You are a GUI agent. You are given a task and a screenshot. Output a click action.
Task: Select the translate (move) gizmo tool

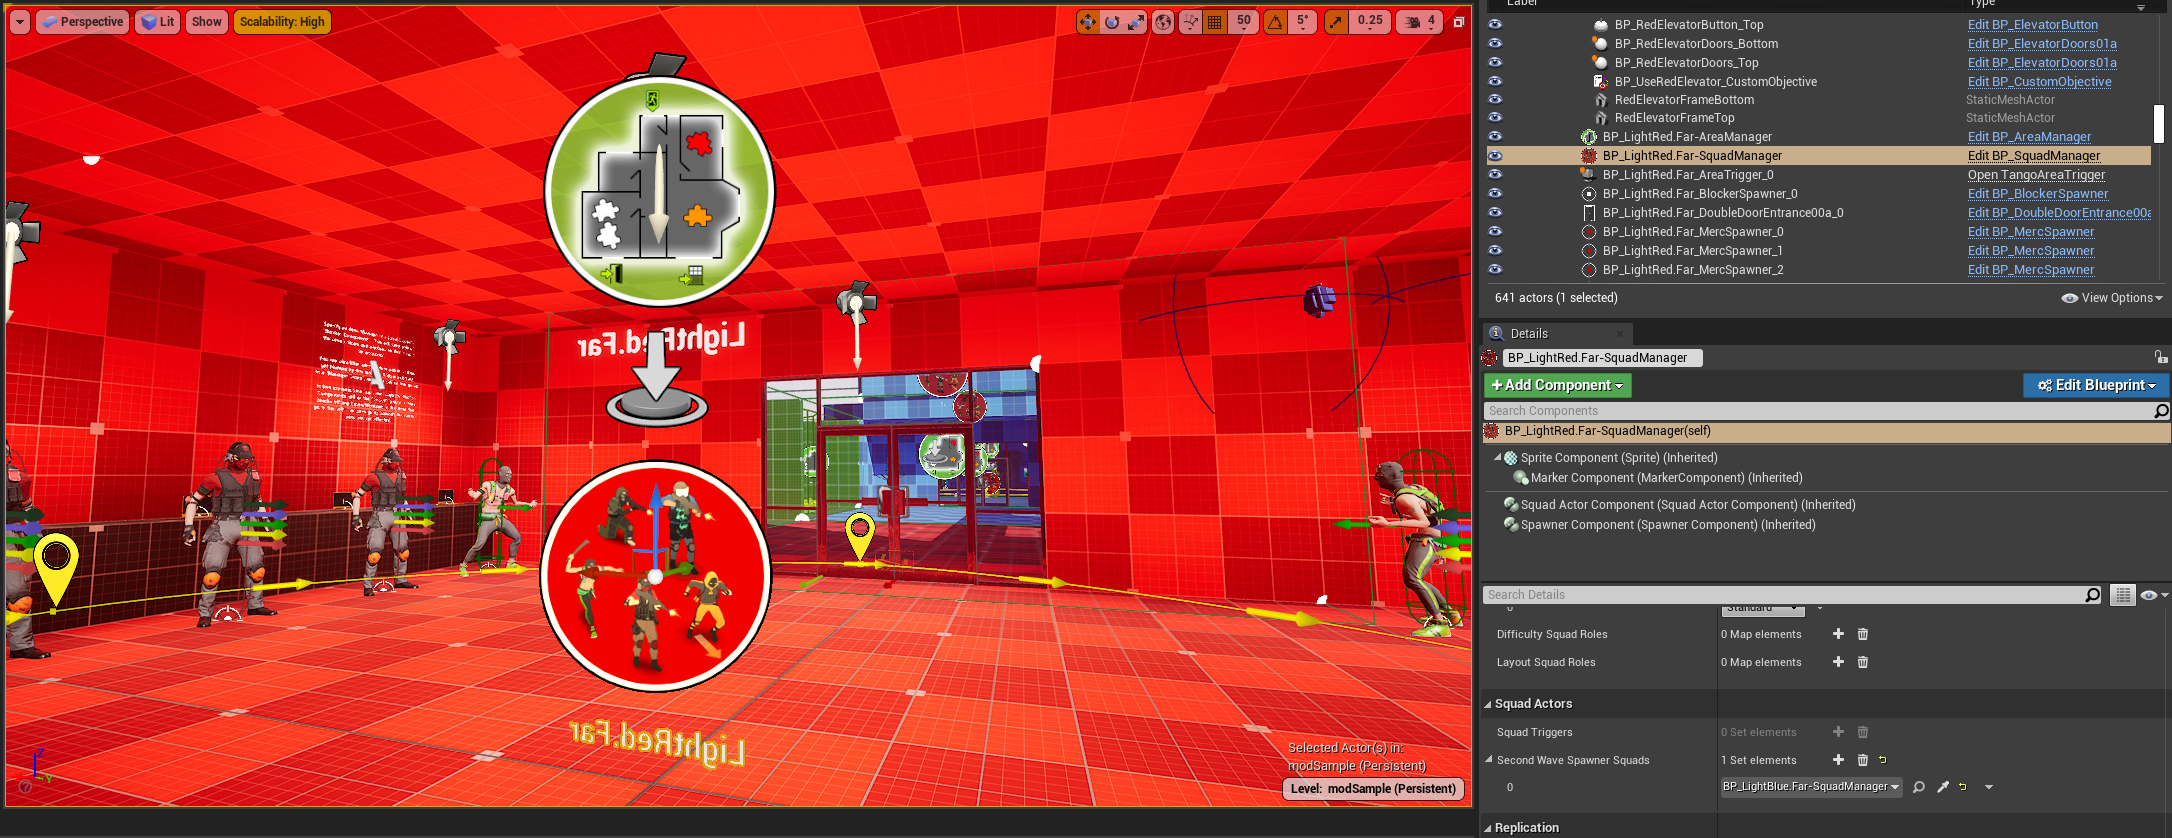coord(1087,22)
